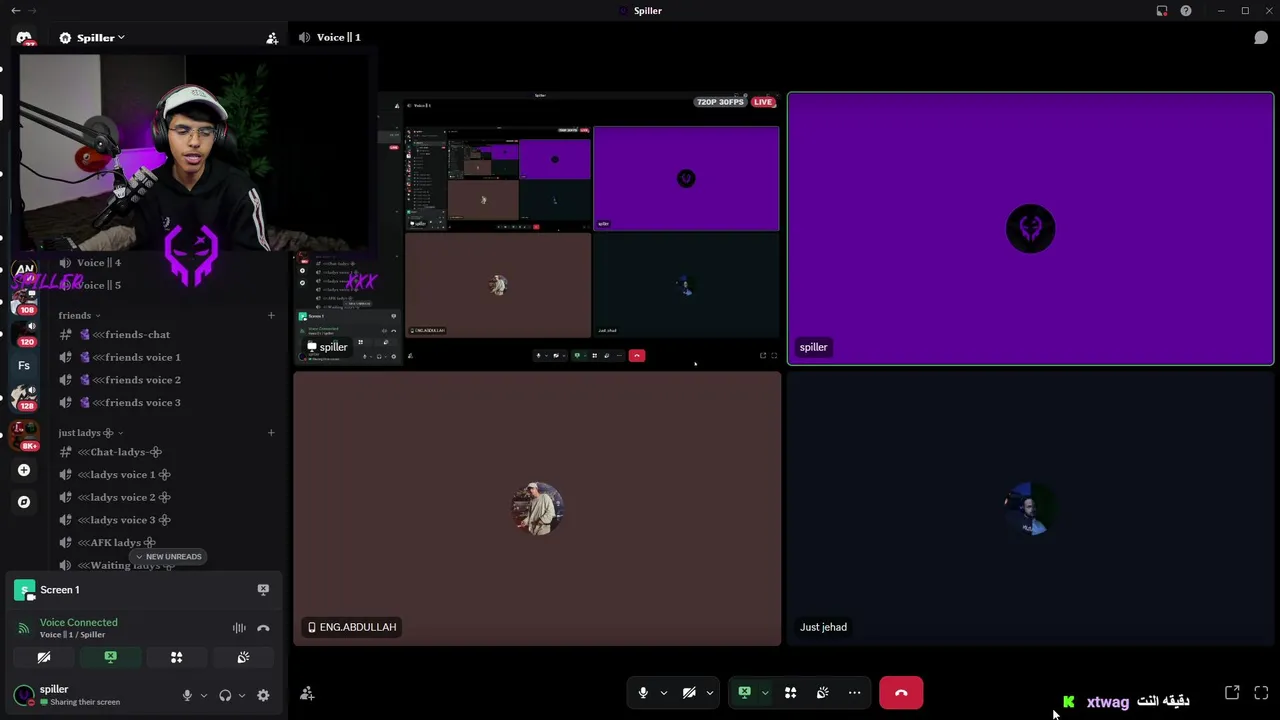This screenshot has height=720, width=1280.
Task: Open the server with 128 badge
Action: tap(24, 397)
